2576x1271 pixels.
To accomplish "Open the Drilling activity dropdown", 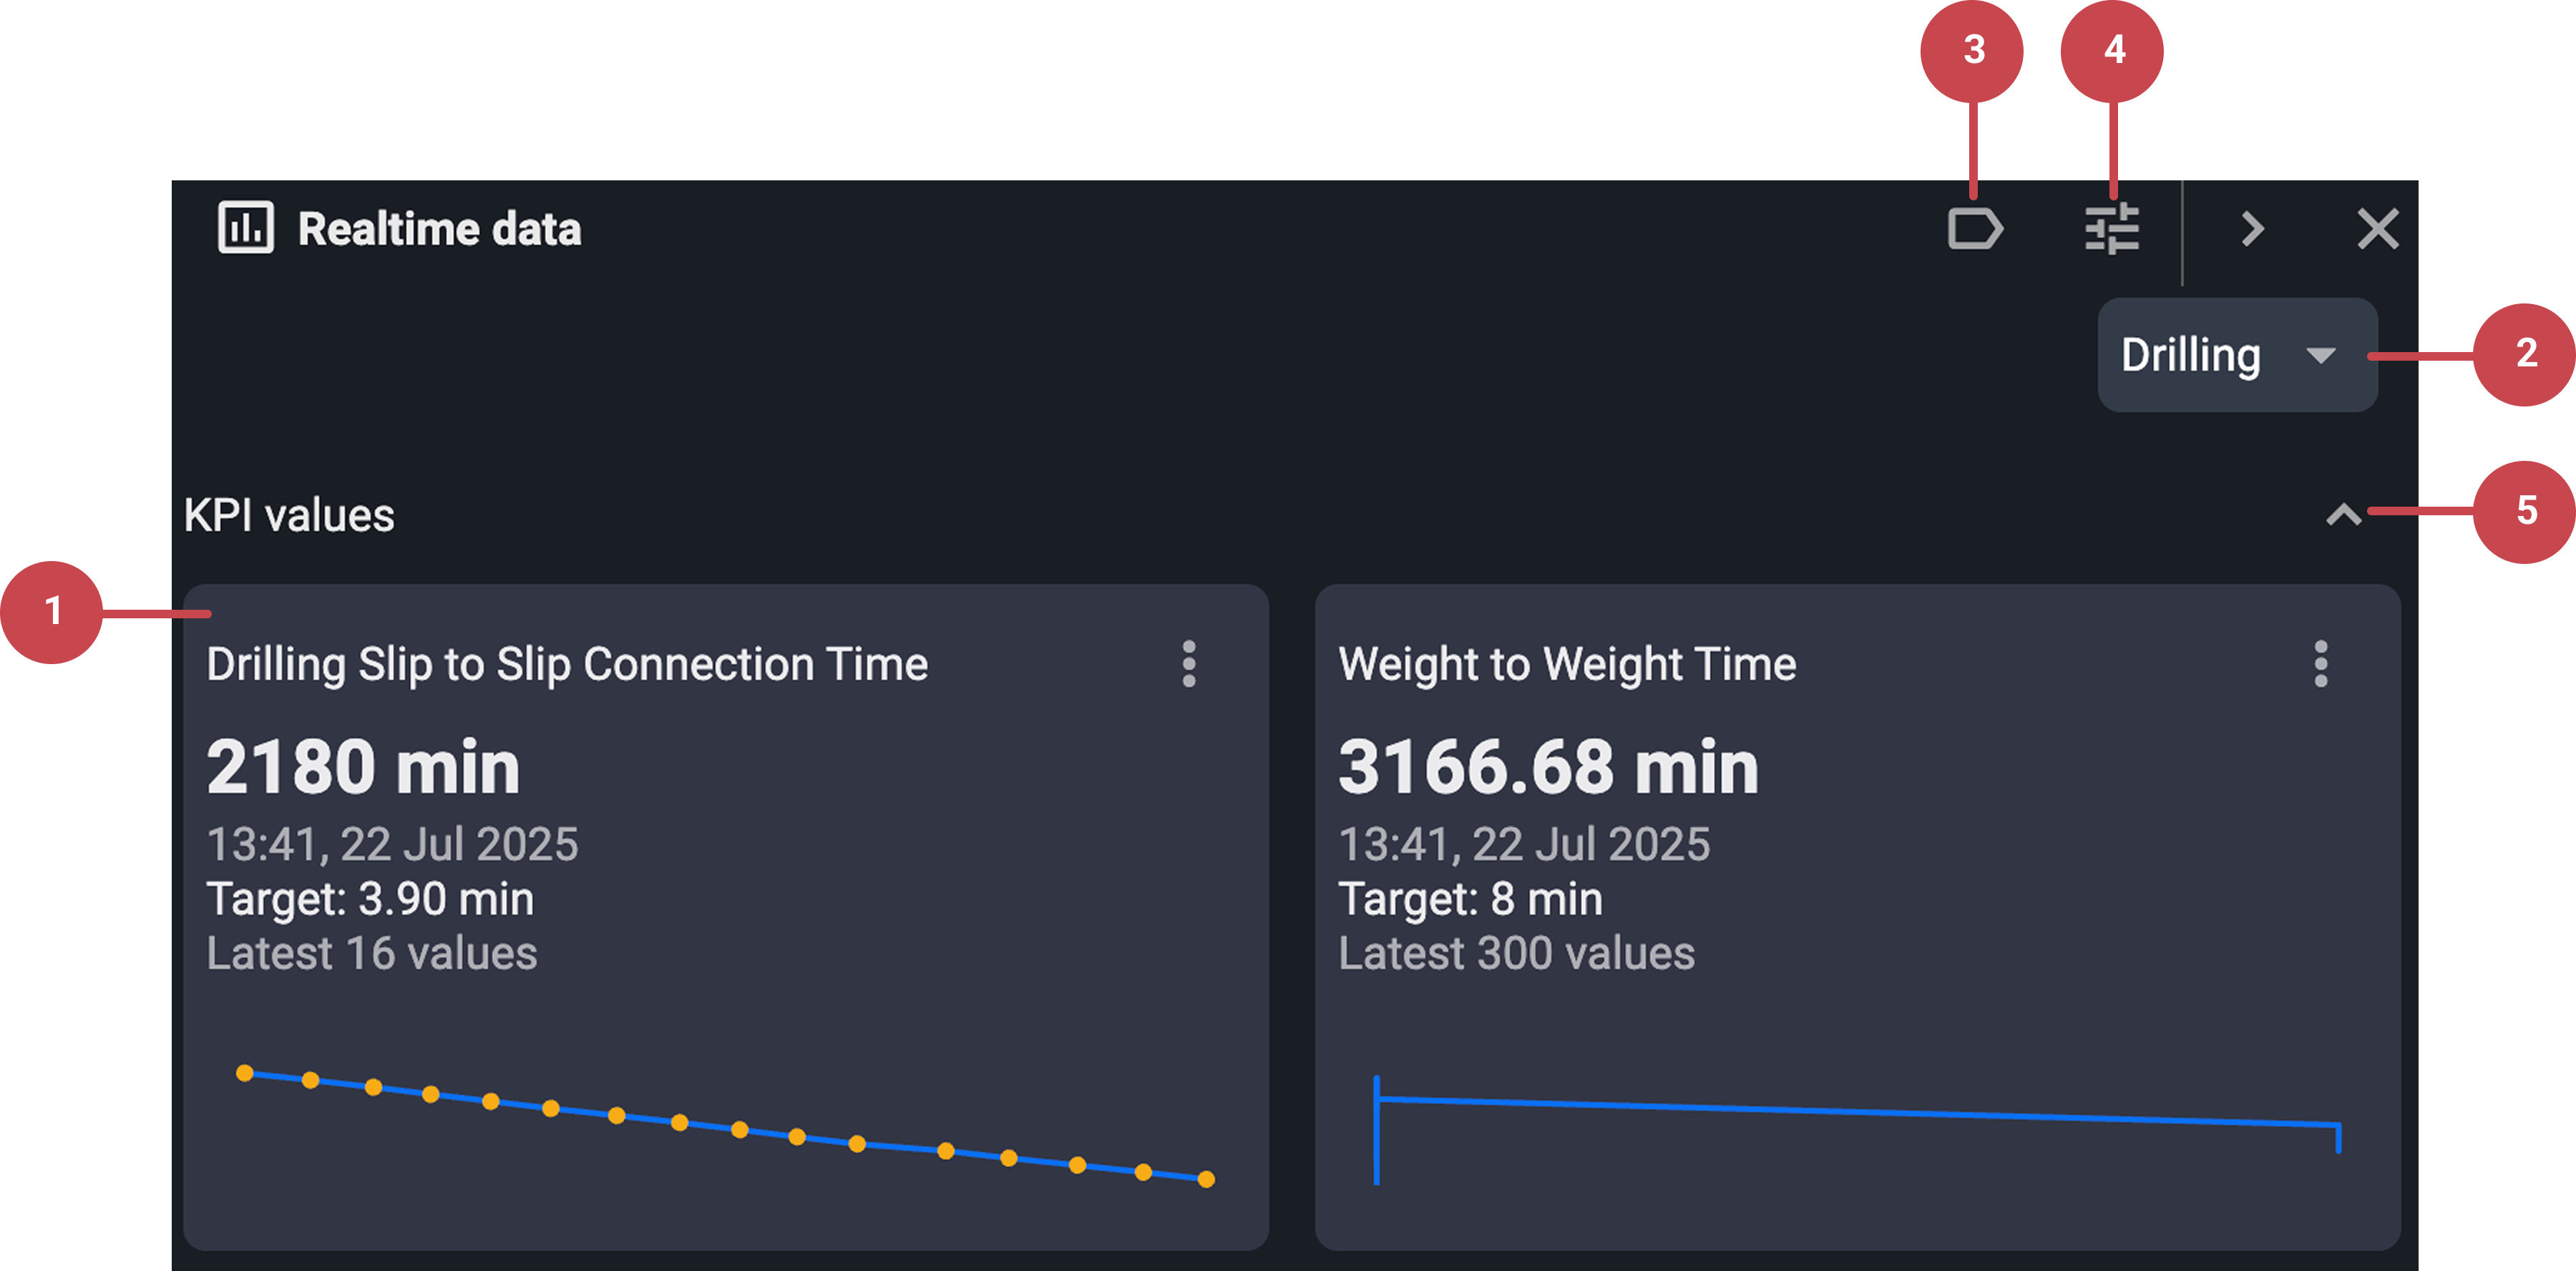I will tap(2235, 355).
